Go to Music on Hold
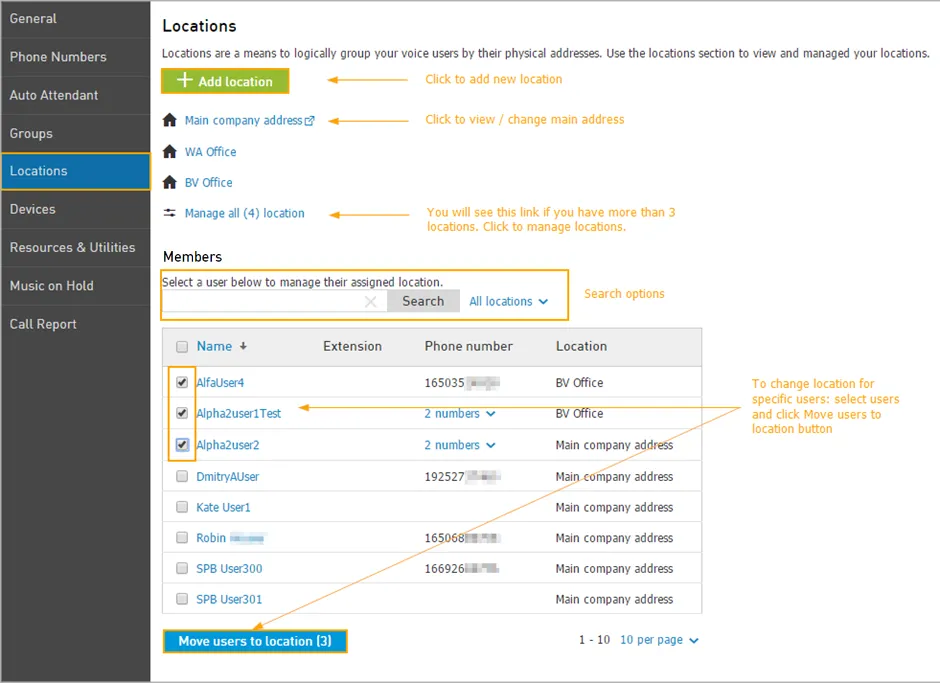Screen dimensions: 940x683 point(76,286)
